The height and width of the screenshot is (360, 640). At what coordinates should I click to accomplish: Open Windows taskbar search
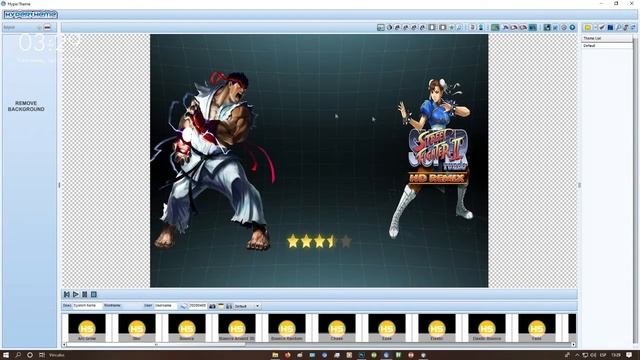(18, 355)
